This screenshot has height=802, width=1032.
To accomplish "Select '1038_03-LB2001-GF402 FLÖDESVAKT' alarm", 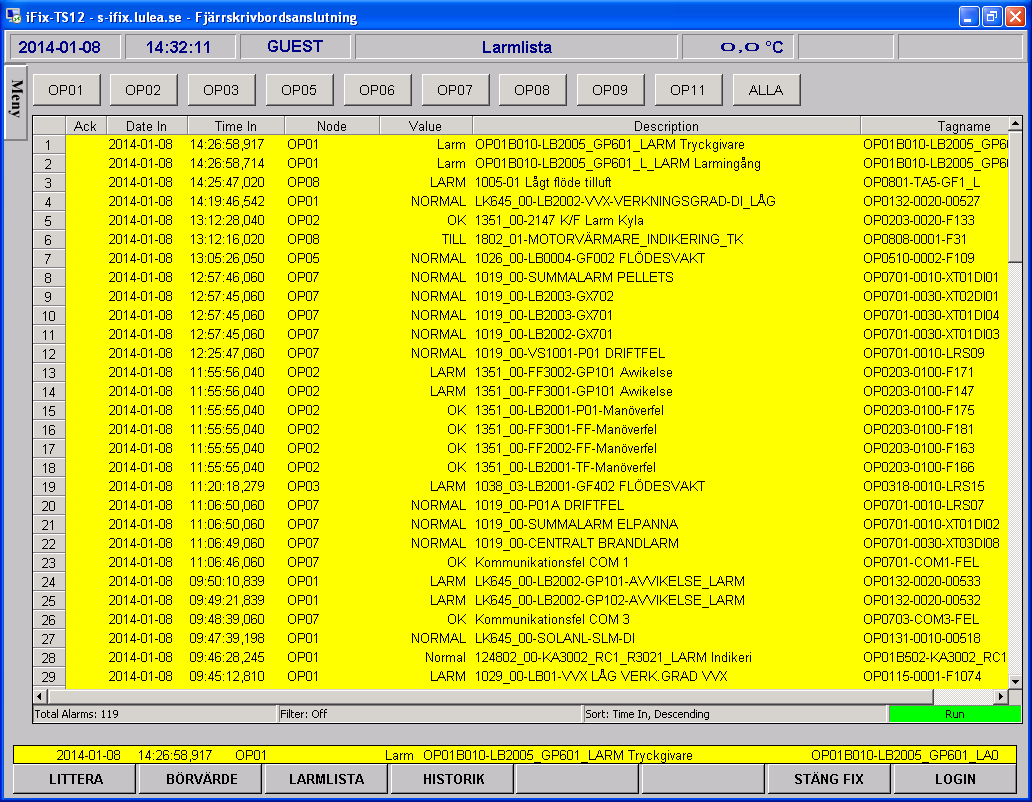I will click(x=520, y=486).
